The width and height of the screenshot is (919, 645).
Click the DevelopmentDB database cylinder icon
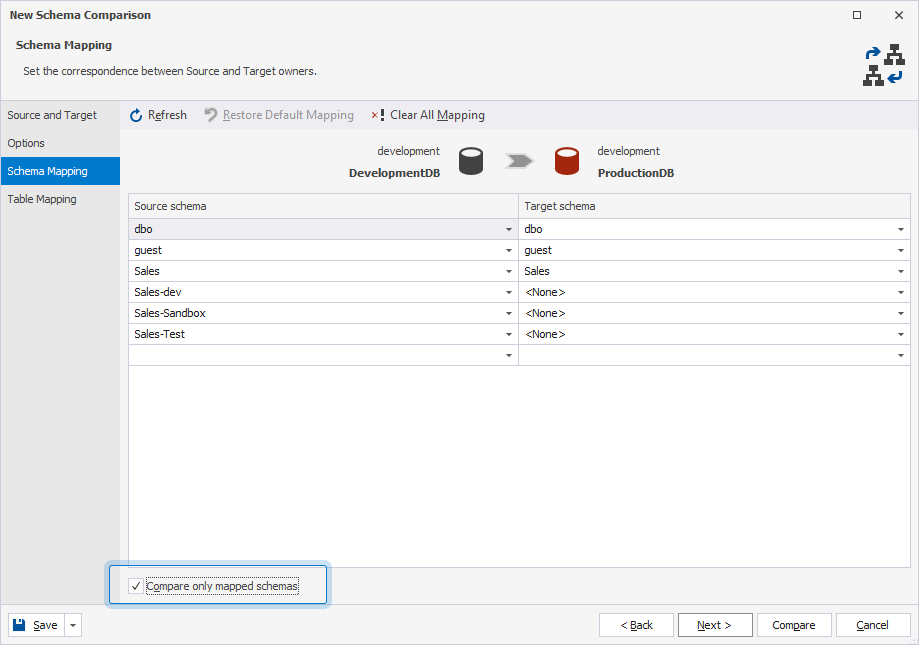pos(470,161)
